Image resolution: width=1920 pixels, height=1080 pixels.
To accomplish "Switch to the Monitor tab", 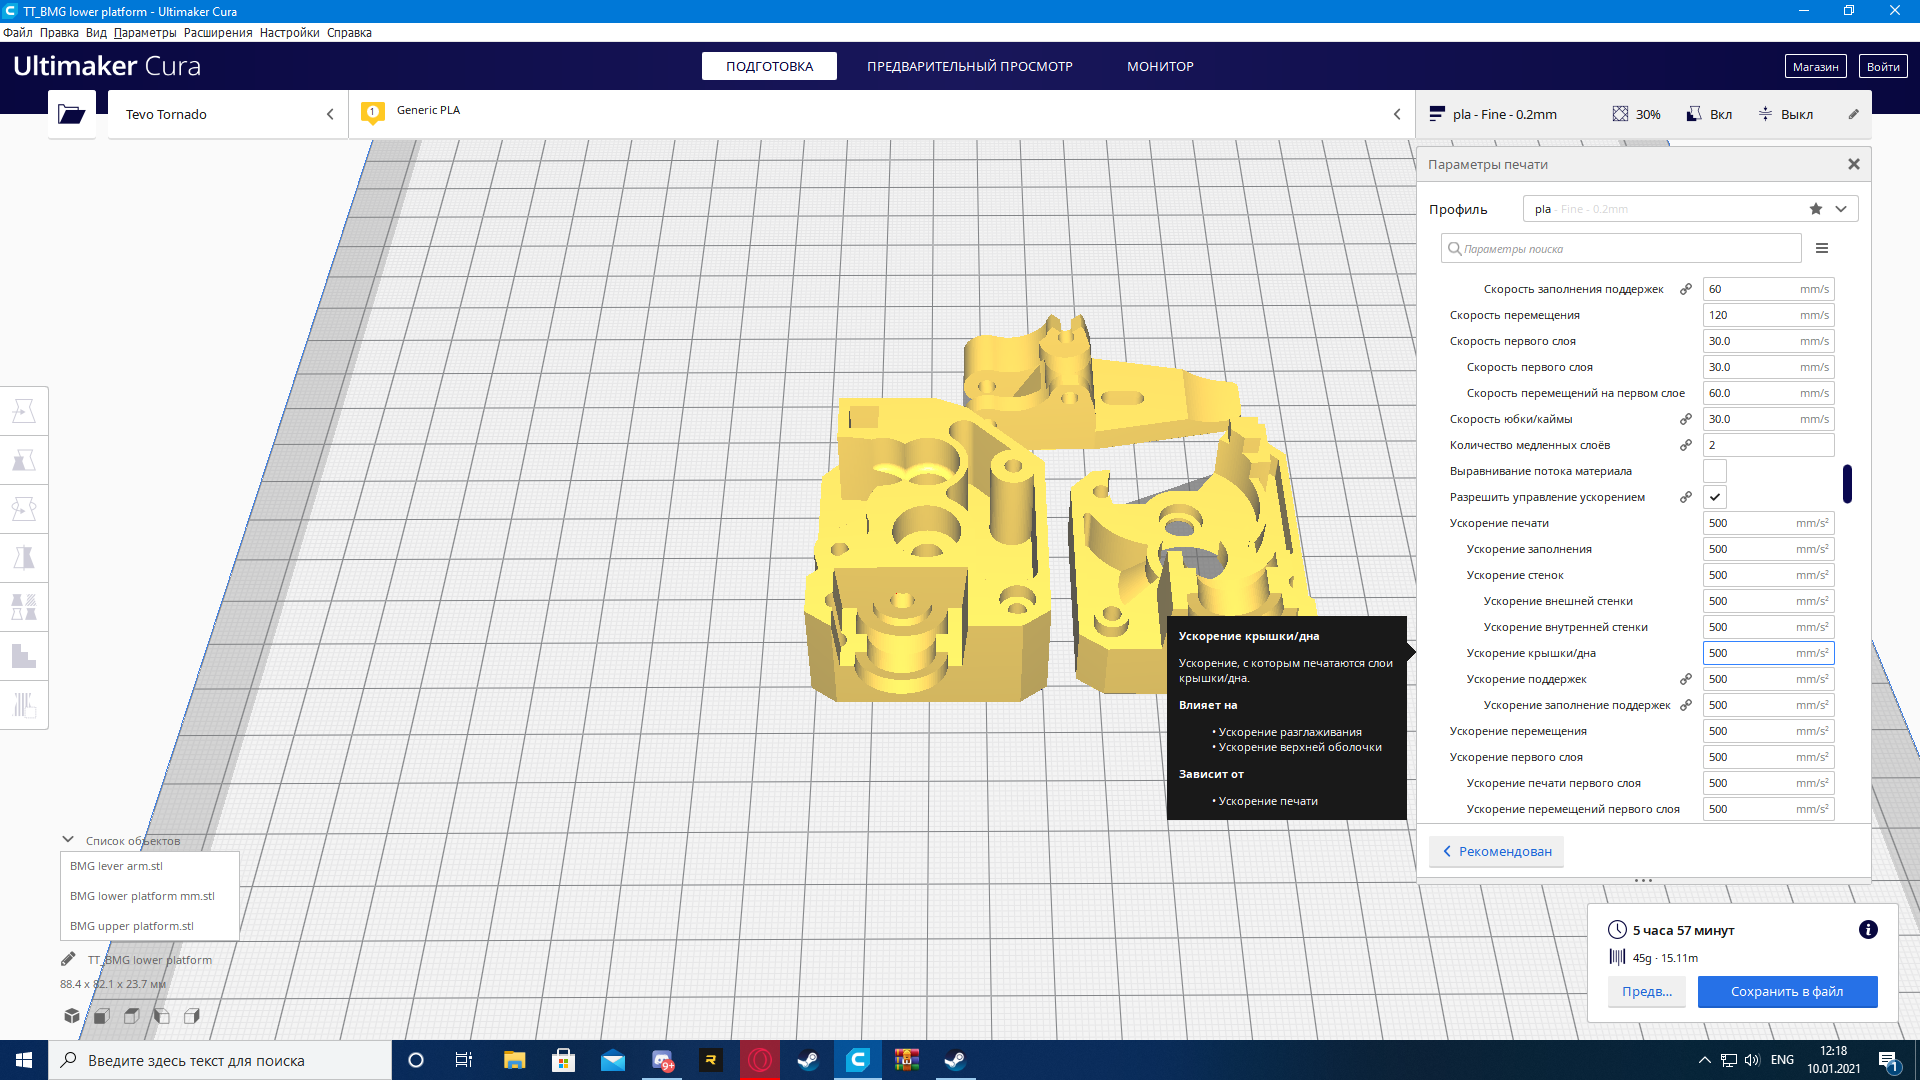I will click(1160, 66).
